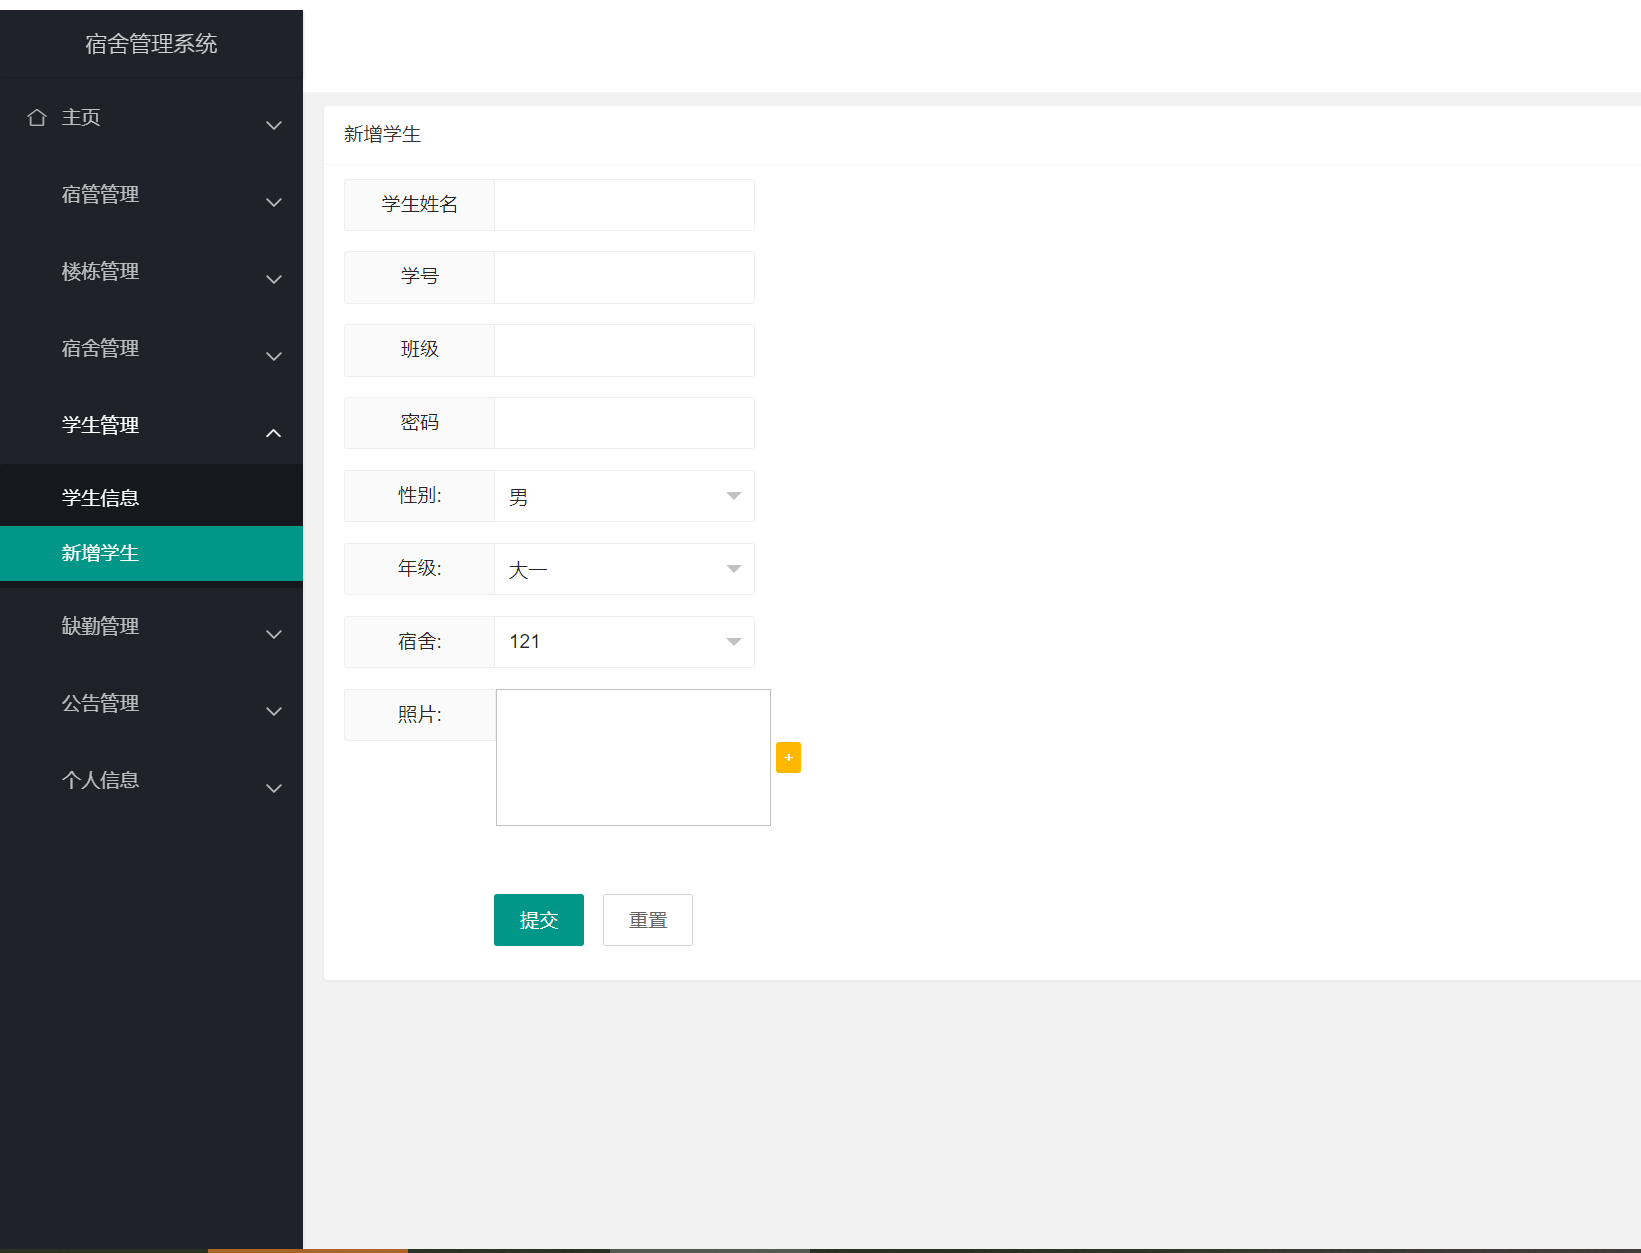This screenshot has height=1253, width=1641.
Task: Click the 学生姓名 field label
Action: coord(420,205)
